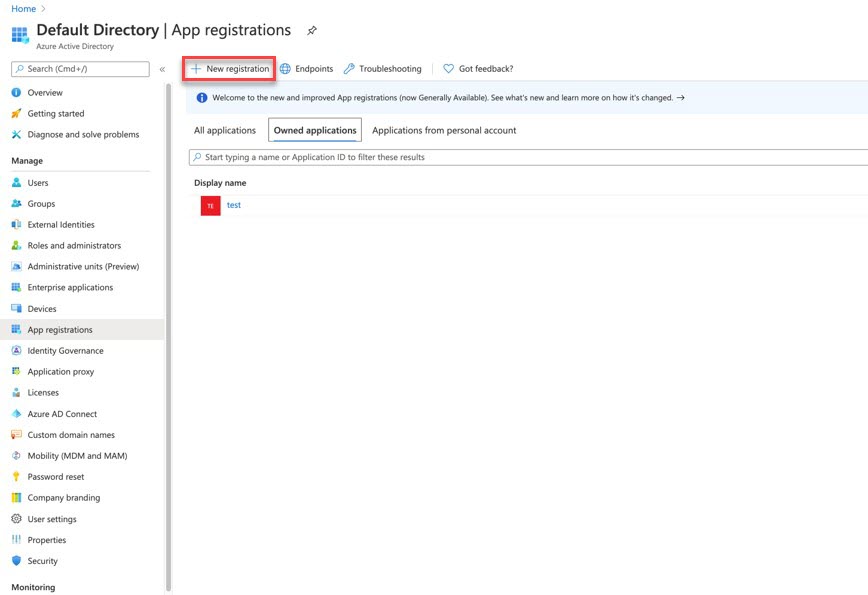Click the Mobility (MDM and MAM) icon
The image size is (868, 595).
click(17, 456)
